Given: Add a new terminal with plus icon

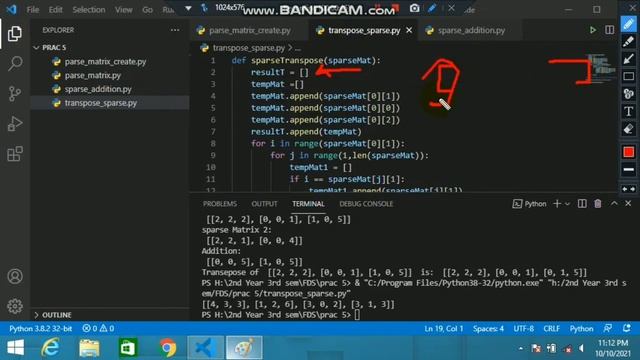Looking at the screenshot, I should point(557,204).
